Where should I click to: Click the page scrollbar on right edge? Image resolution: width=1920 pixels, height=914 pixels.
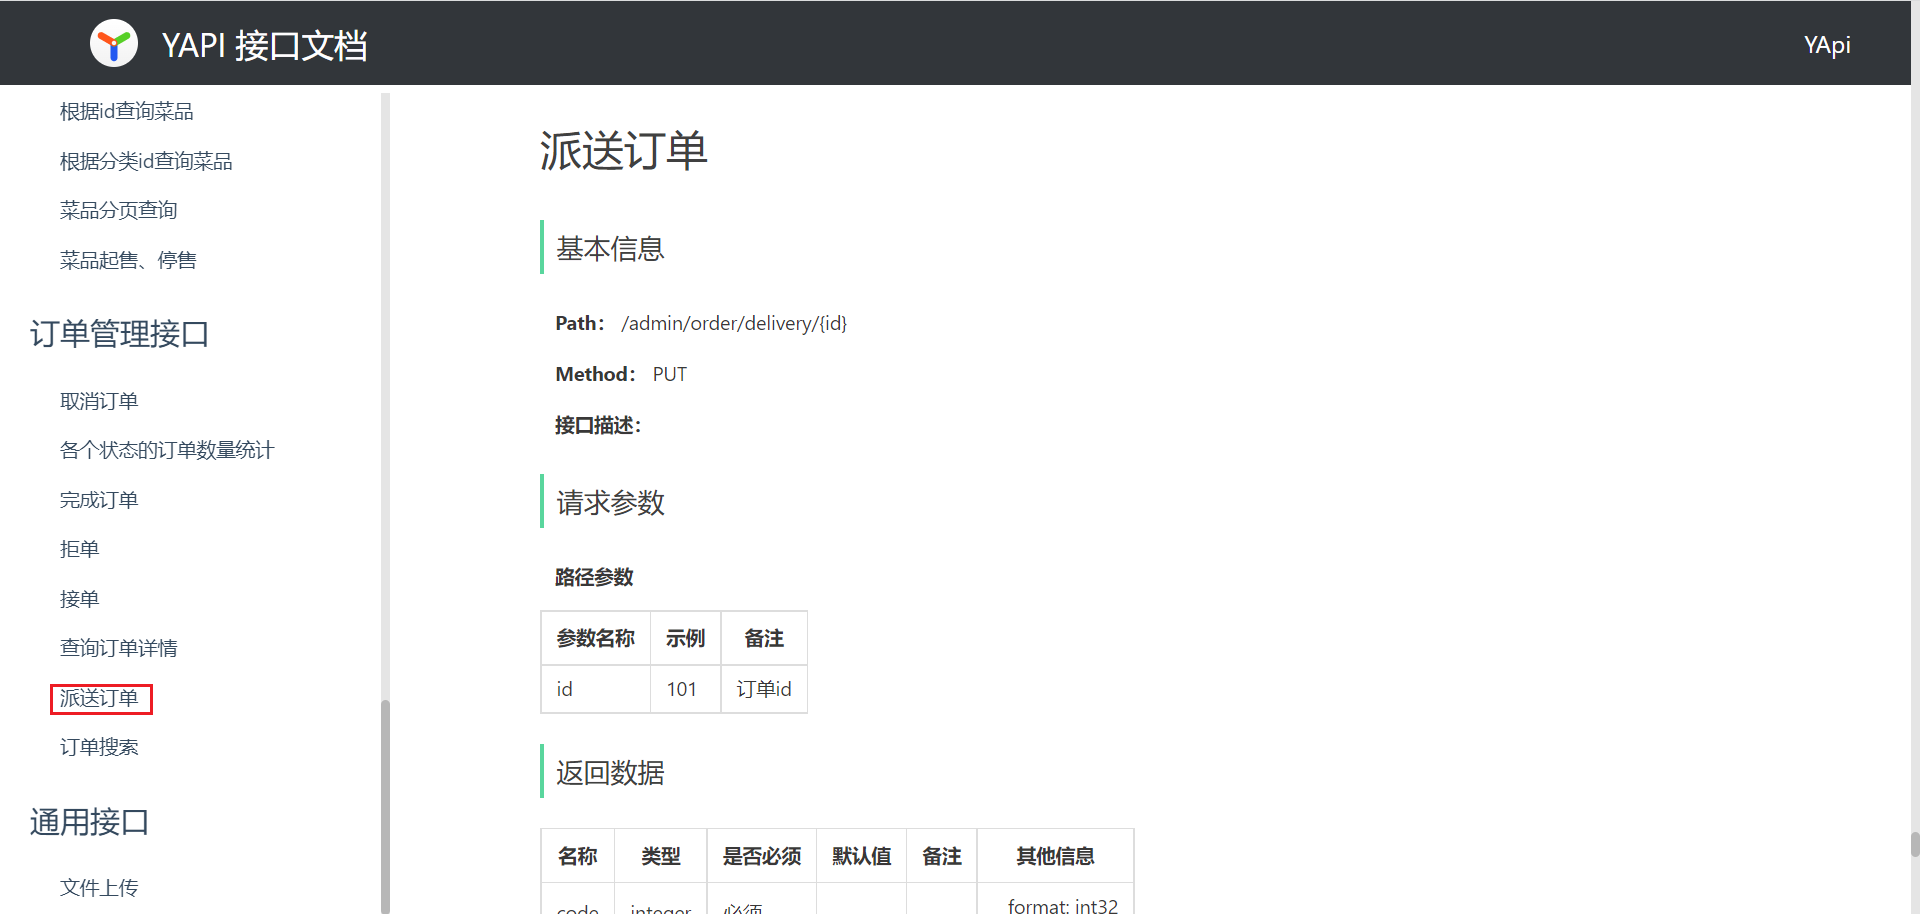coord(1914,845)
